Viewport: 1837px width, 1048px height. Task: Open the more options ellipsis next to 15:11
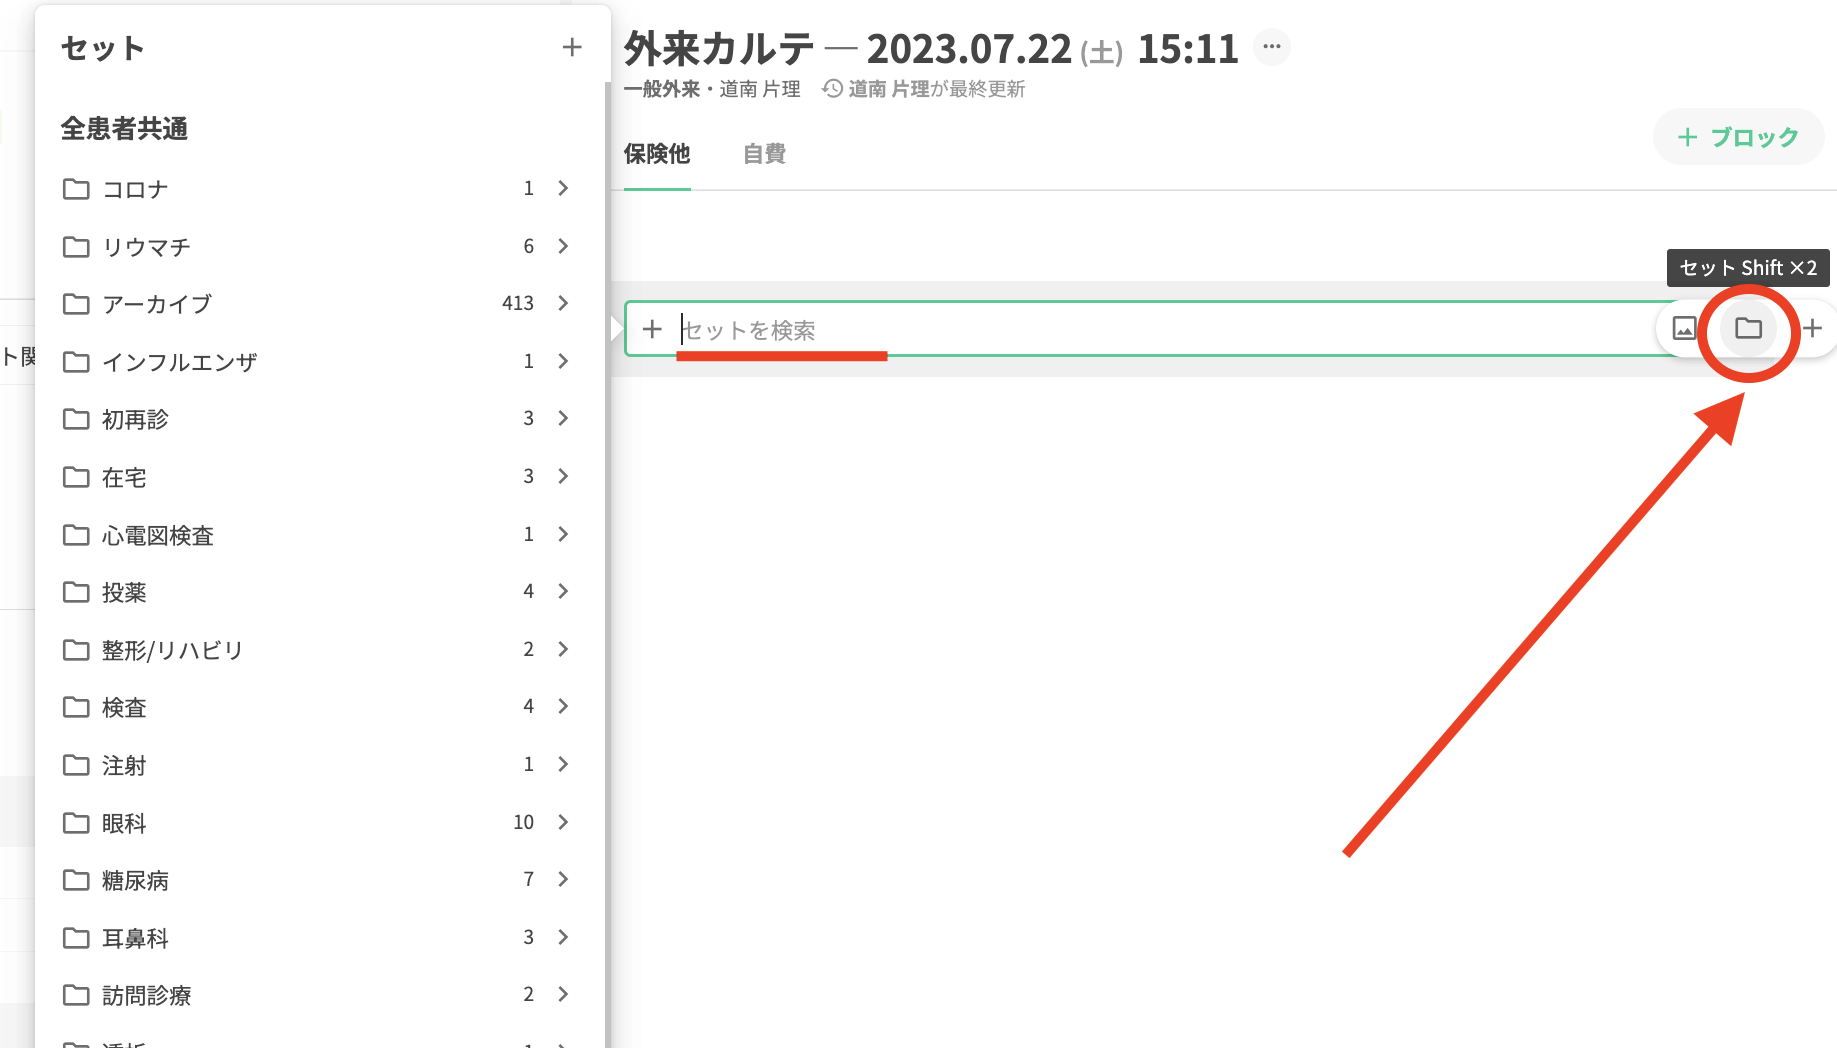pos(1272,47)
